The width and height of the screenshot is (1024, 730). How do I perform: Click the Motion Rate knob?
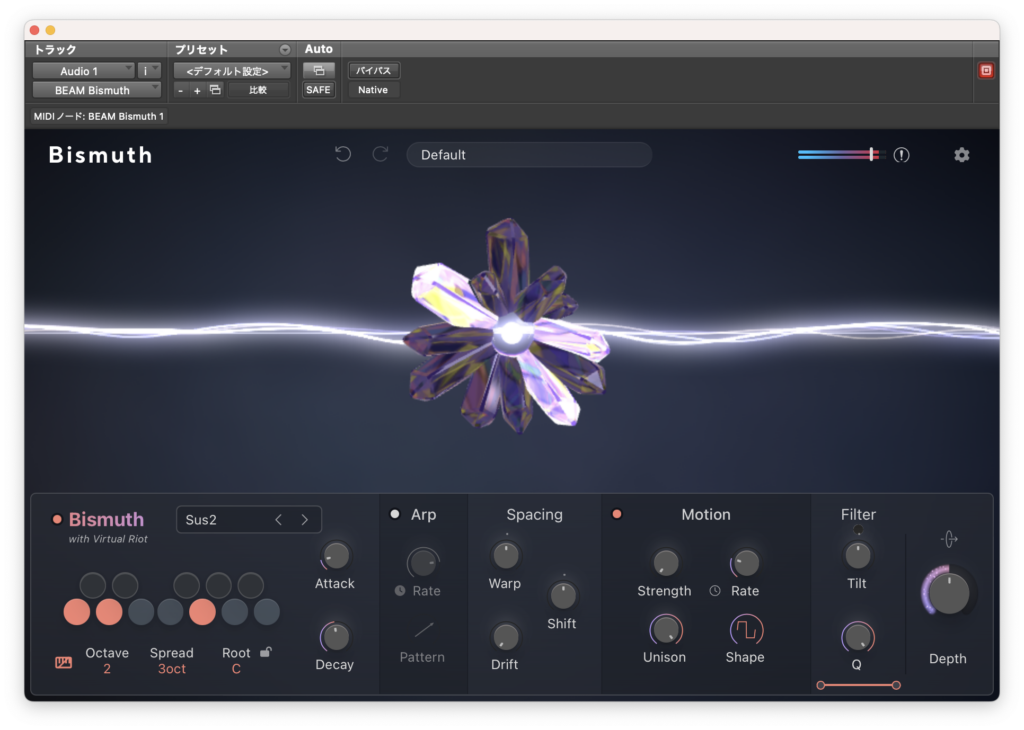pos(745,562)
